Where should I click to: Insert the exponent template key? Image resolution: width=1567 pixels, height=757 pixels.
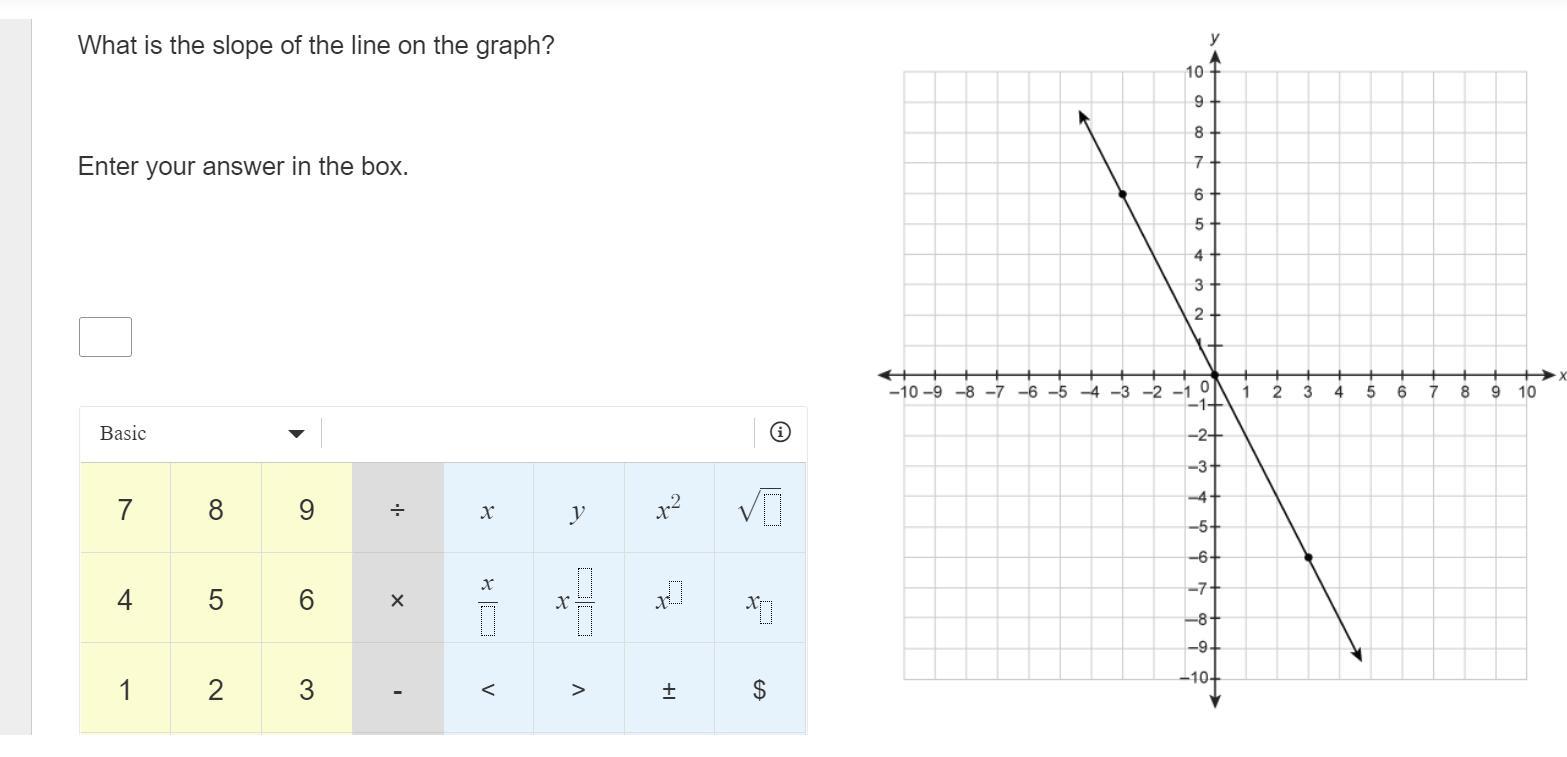coord(669,600)
